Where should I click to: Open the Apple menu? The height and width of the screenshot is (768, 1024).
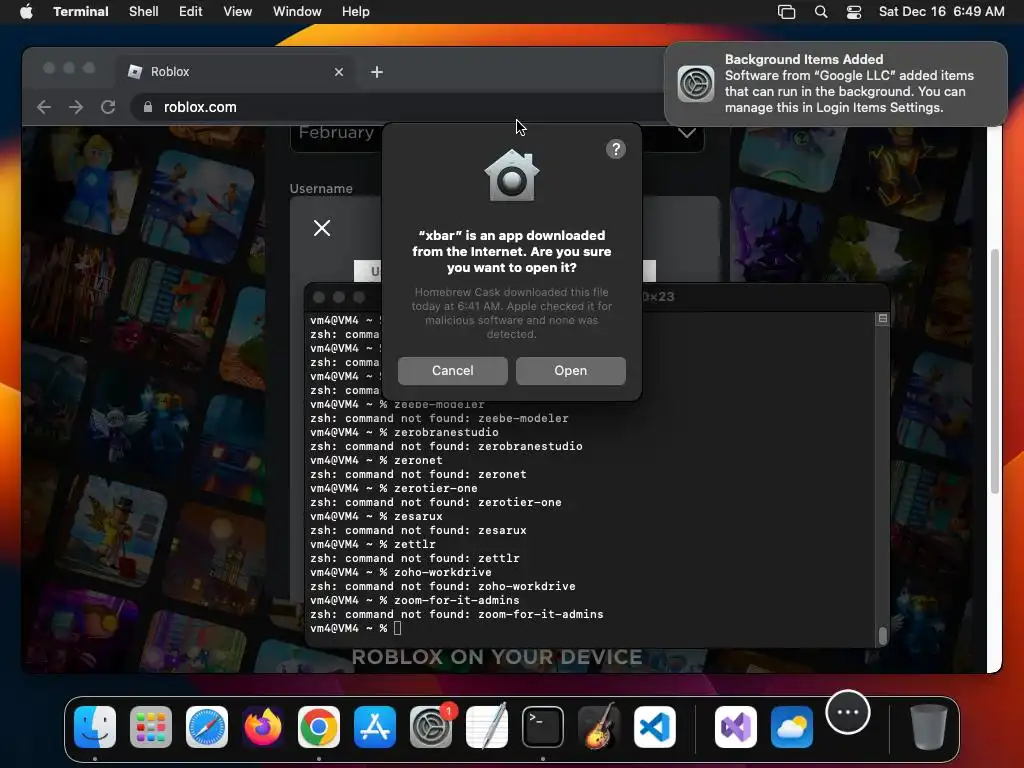[26, 11]
